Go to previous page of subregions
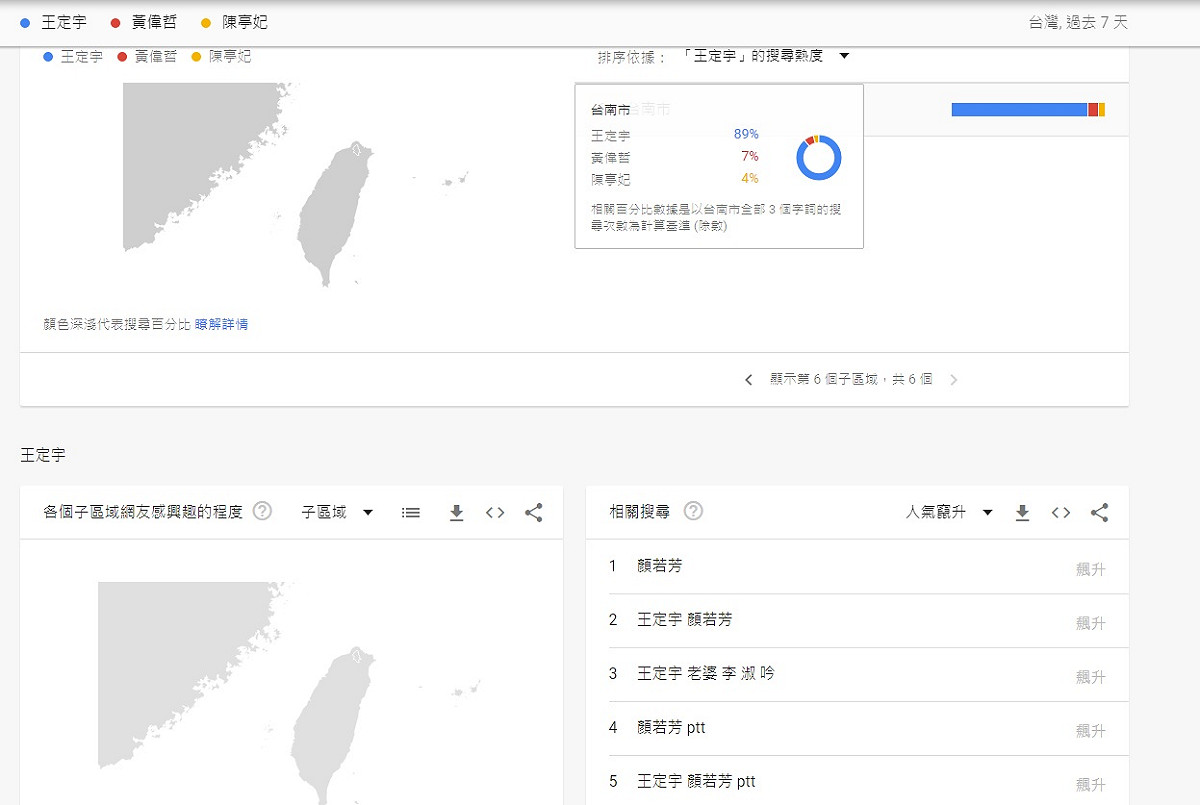This screenshot has width=1200, height=805. click(x=748, y=380)
